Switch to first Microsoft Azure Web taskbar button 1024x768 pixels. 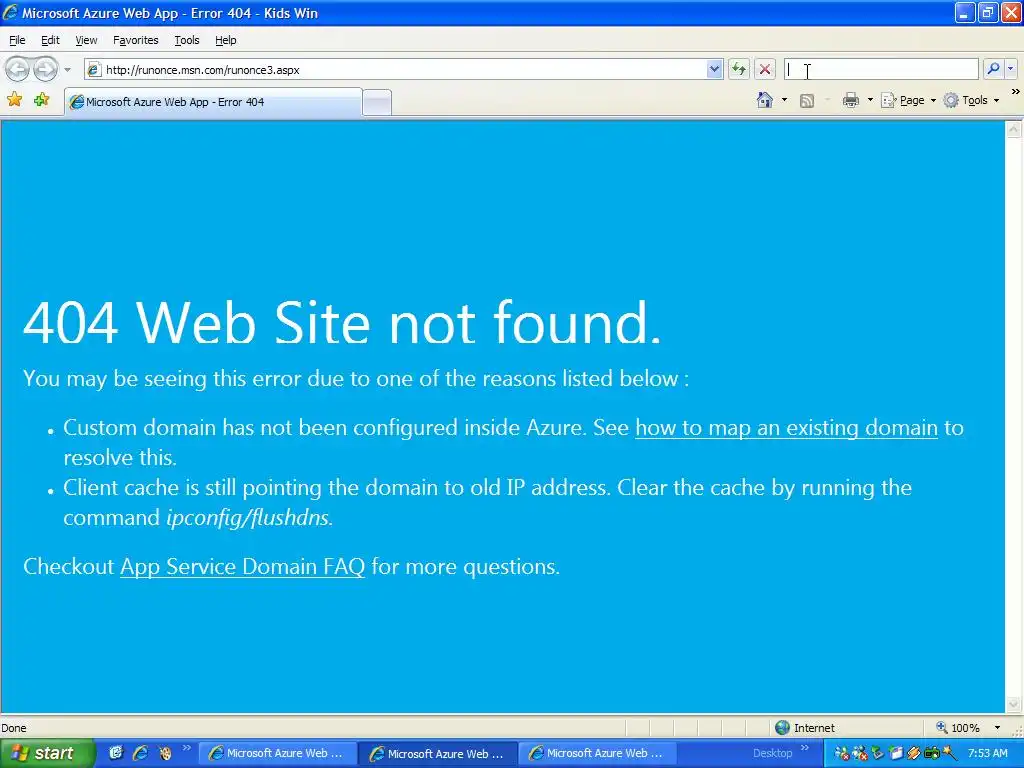tap(277, 753)
